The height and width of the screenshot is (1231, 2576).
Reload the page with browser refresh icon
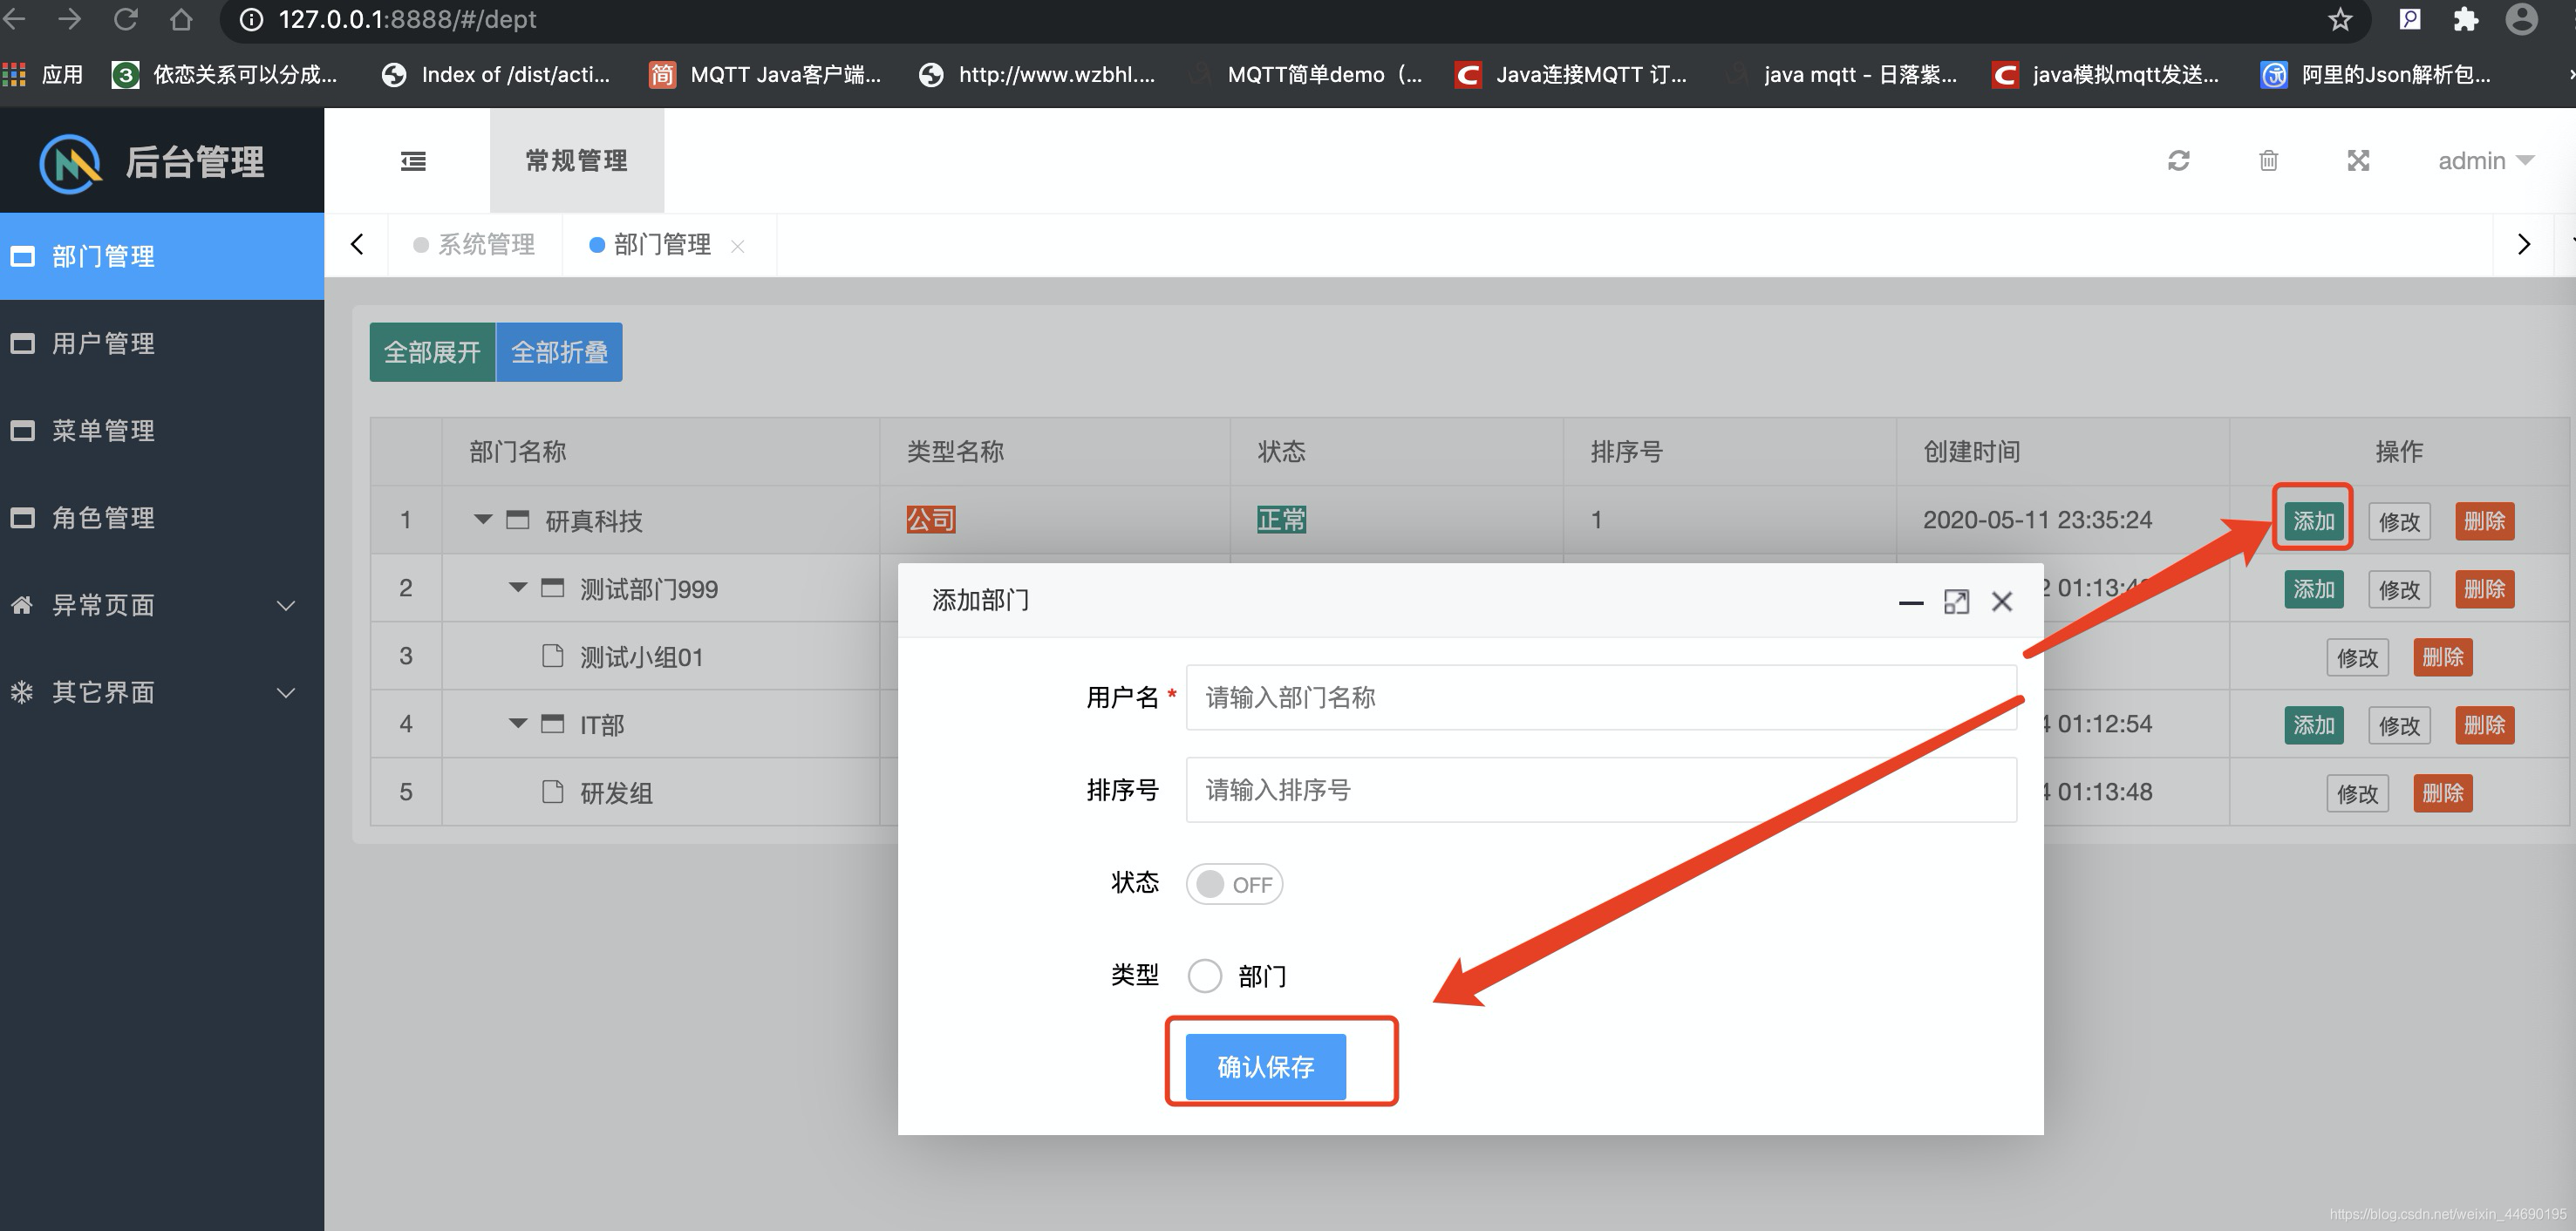125,19
